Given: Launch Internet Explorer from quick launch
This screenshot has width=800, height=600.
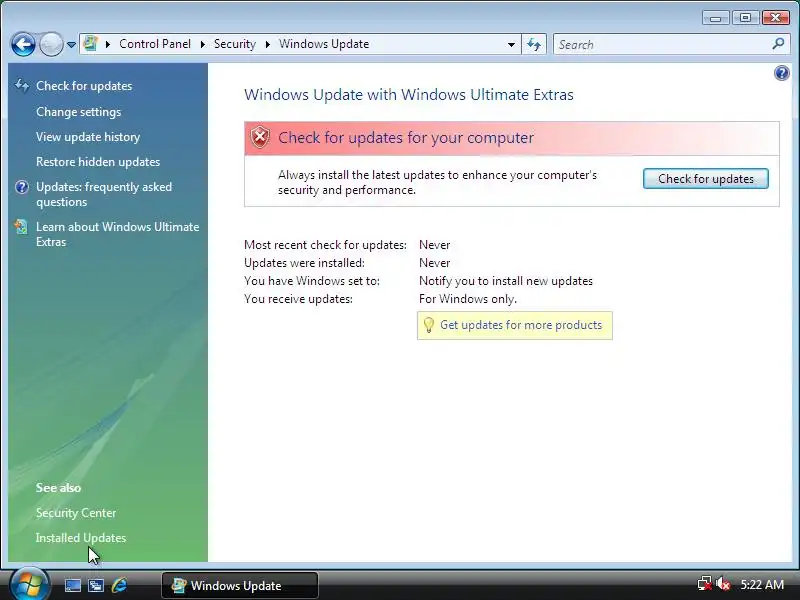Looking at the screenshot, I should tap(119, 585).
